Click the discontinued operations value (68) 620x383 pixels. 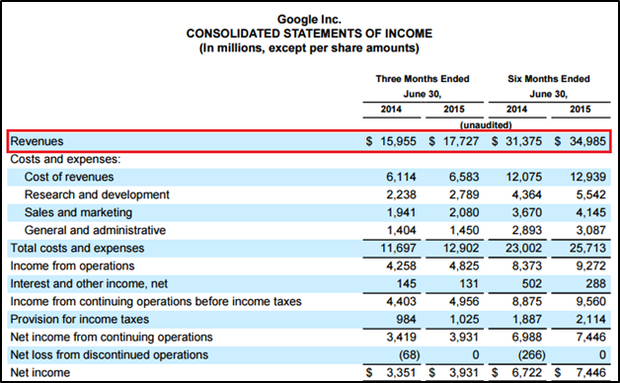pos(409,355)
